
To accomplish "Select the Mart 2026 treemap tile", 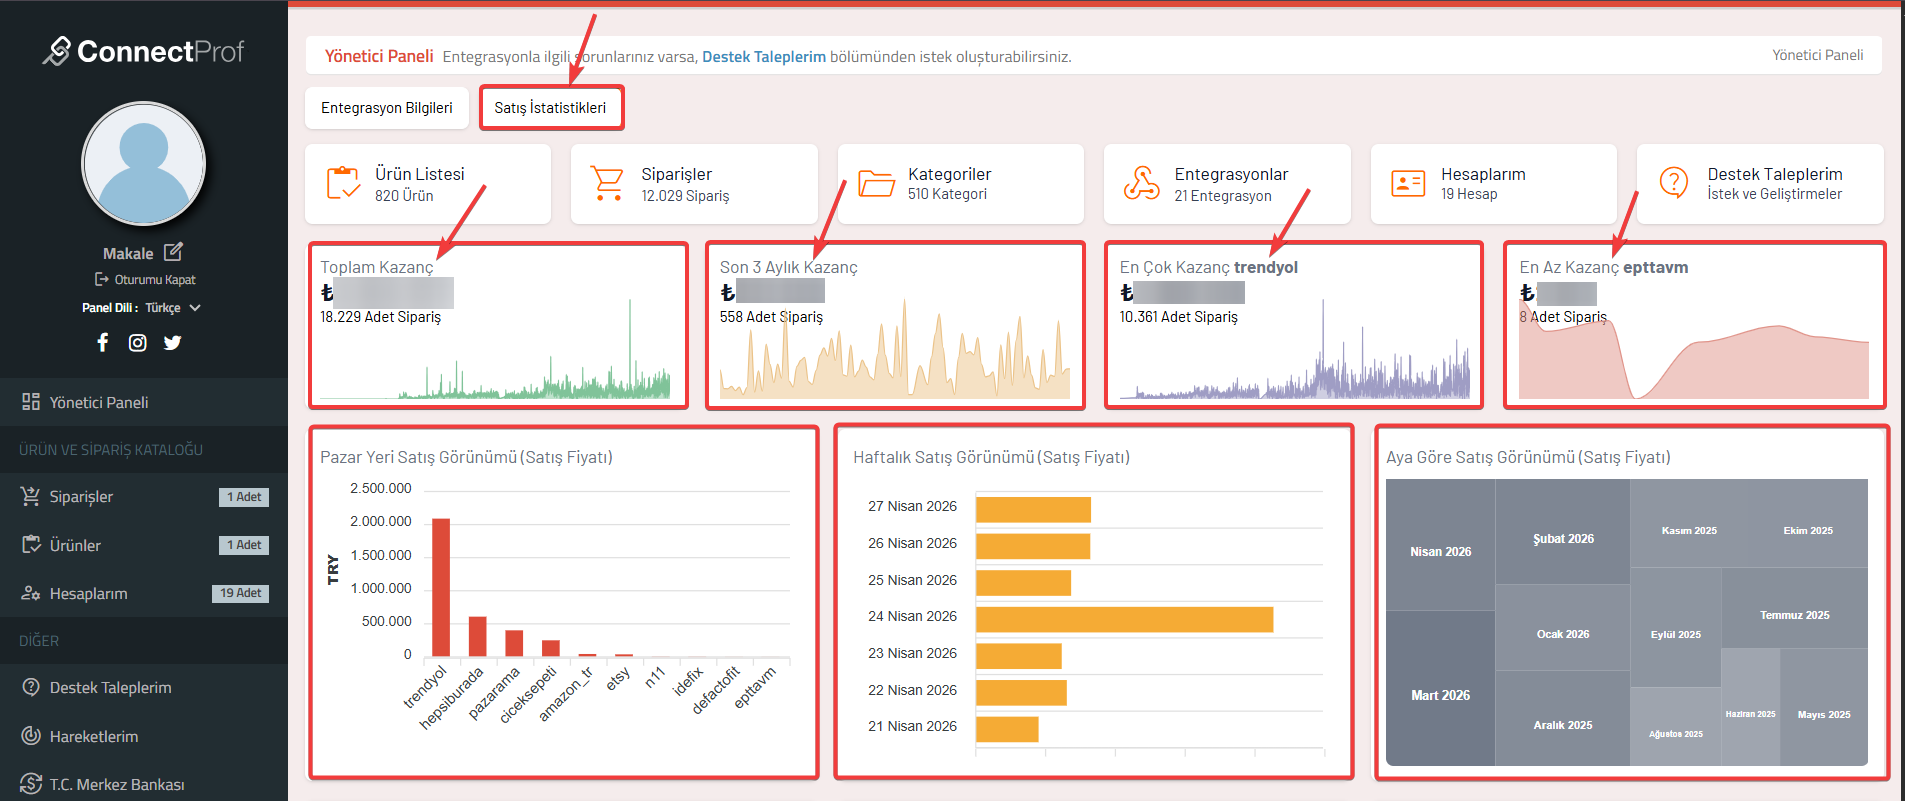I will 1440,694.
